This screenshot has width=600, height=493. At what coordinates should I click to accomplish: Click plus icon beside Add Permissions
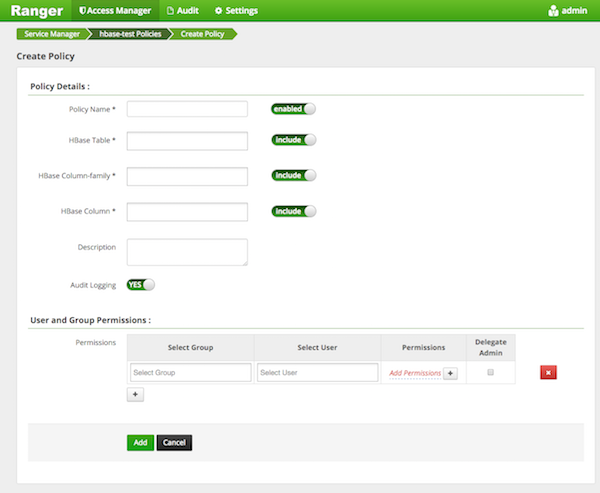coord(450,373)
